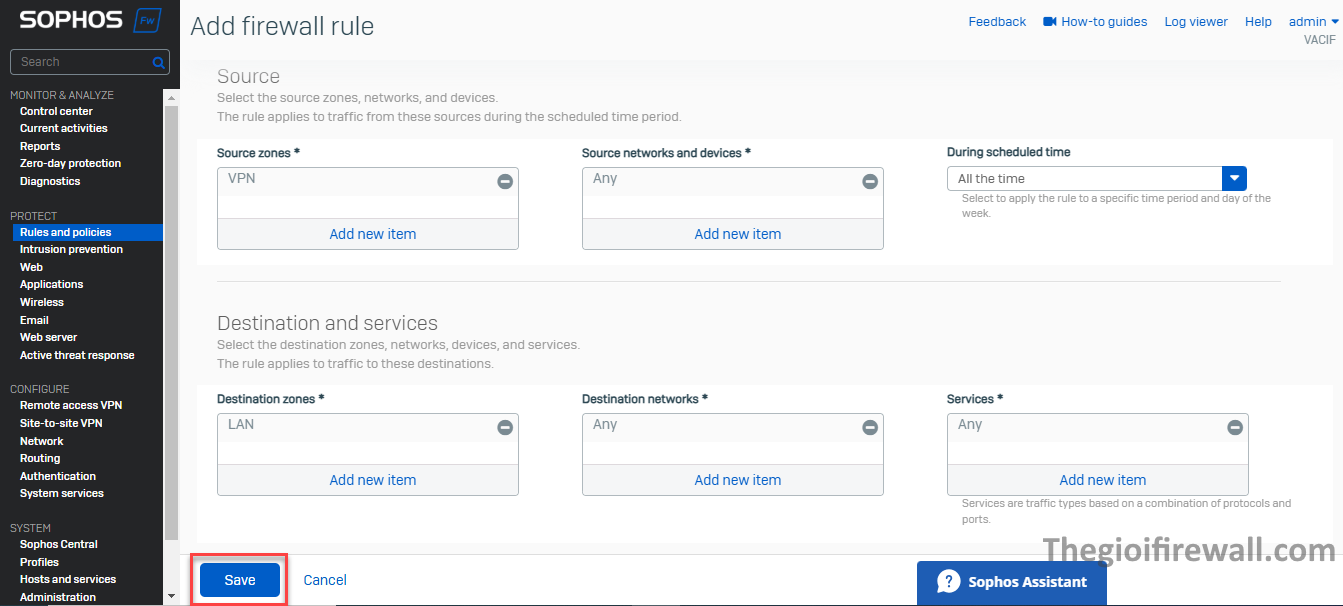
Task: Save the firewall rule
Action: tap(240, 580)
